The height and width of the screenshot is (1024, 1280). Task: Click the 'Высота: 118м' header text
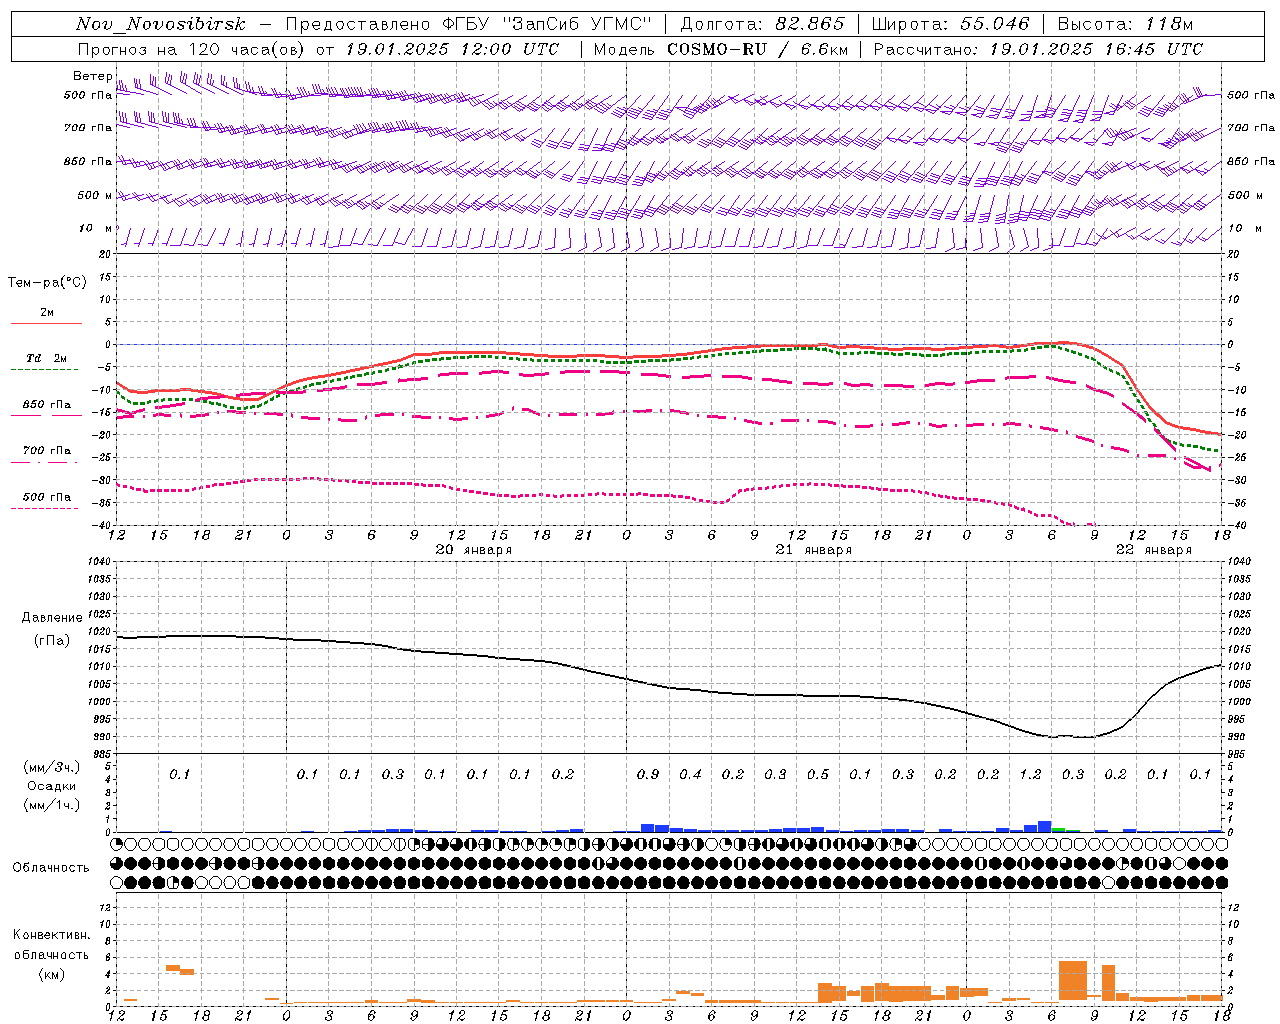1126,24
